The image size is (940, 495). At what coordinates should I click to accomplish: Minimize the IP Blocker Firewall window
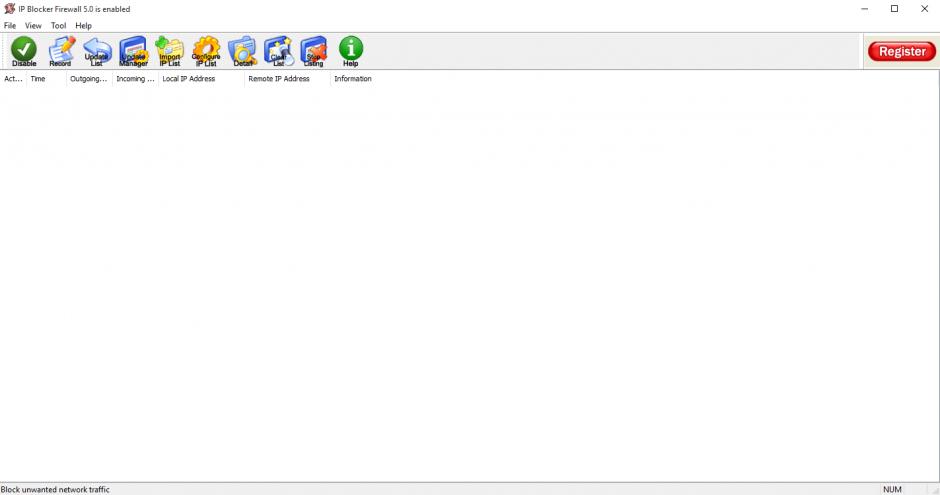click(864, 9)
